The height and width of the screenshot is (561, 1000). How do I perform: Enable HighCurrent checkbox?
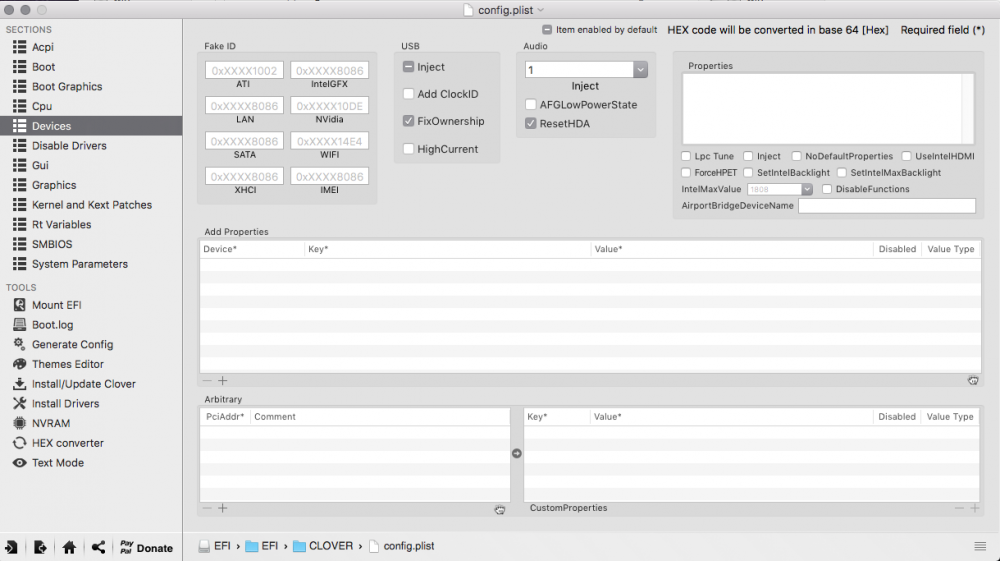pyautogui.click(x=408, y=149)
